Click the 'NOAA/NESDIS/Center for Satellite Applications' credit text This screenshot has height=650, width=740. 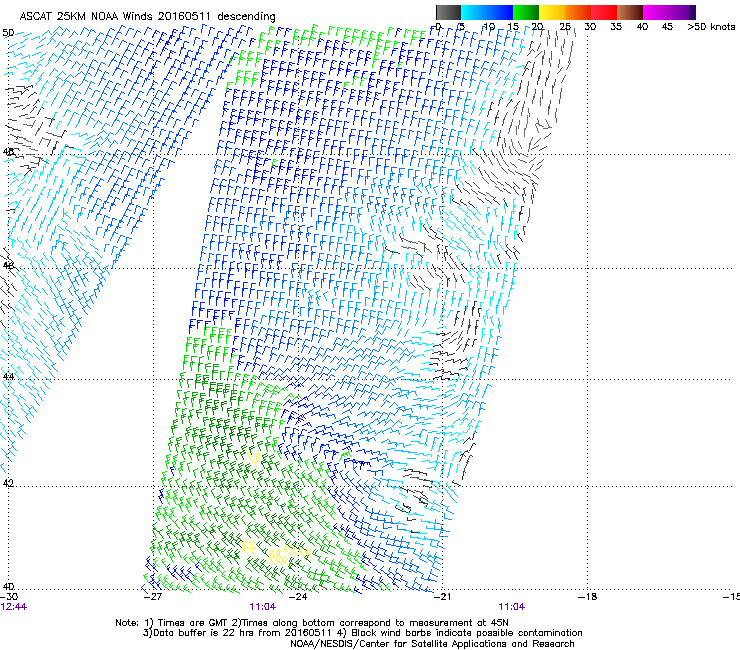(432, 644)
